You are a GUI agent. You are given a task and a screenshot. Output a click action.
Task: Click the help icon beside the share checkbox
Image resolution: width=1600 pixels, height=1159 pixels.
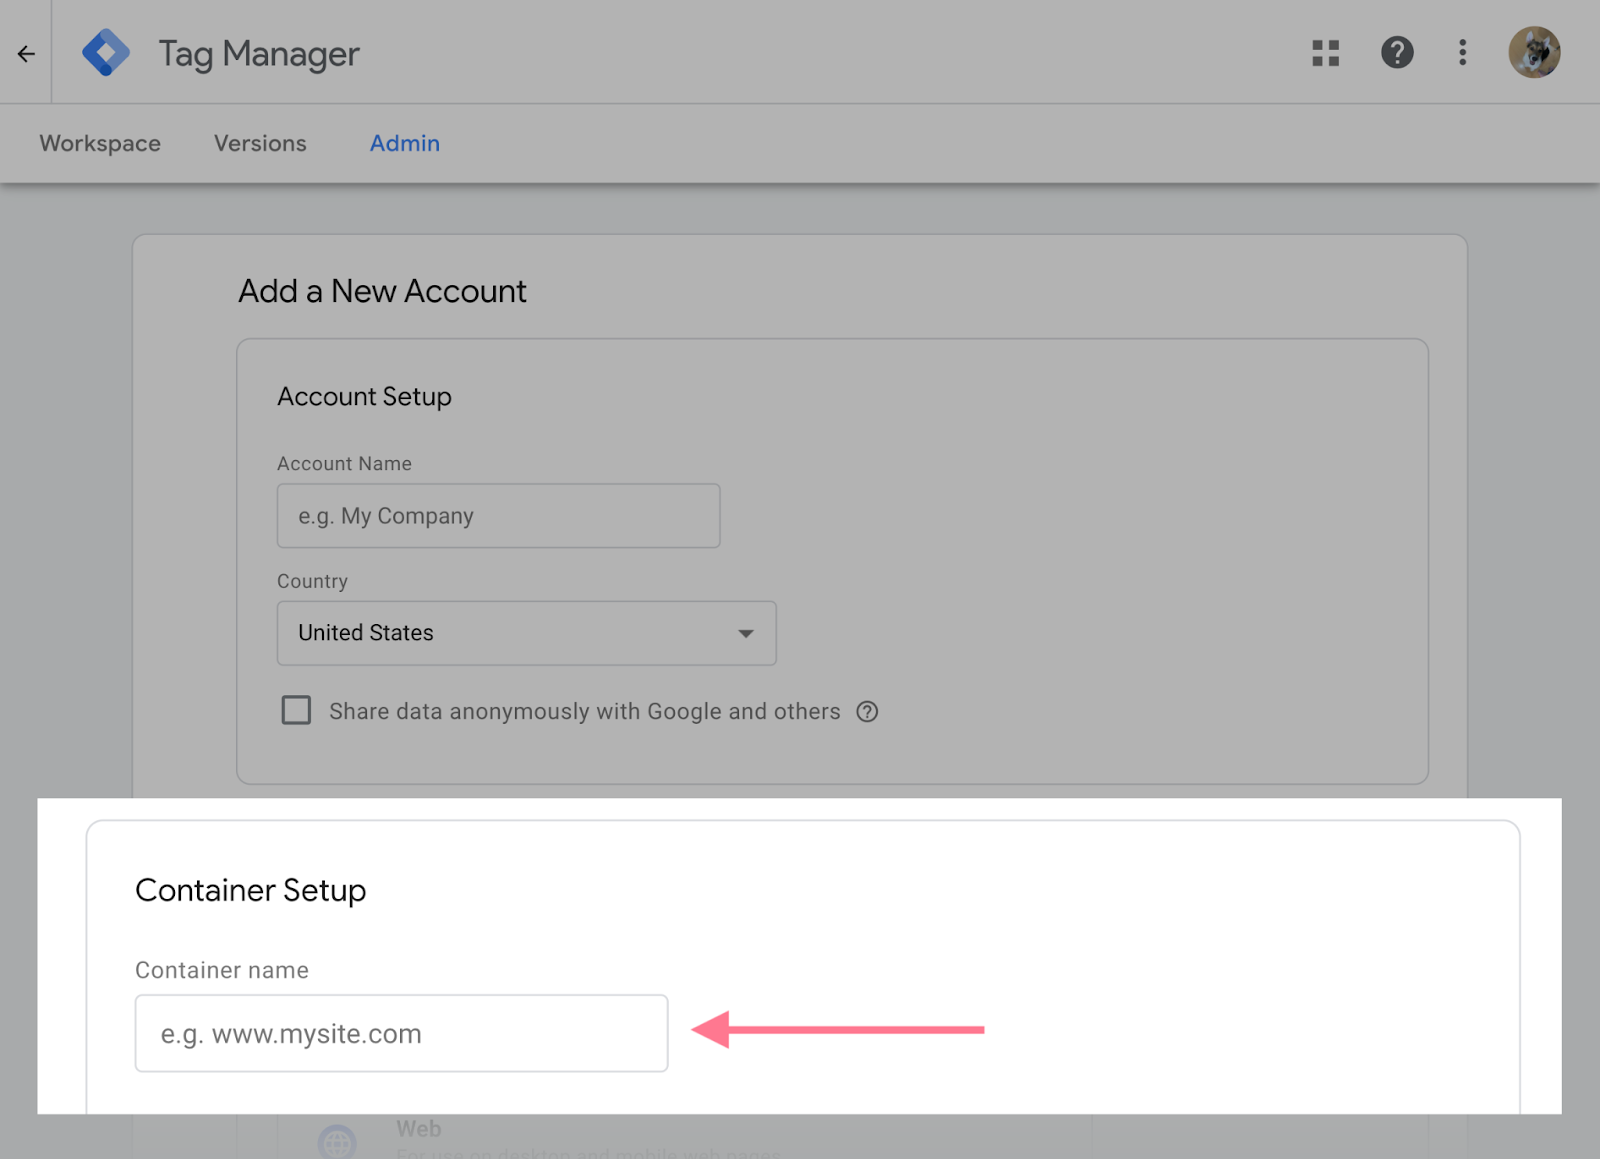click(867, 711)
